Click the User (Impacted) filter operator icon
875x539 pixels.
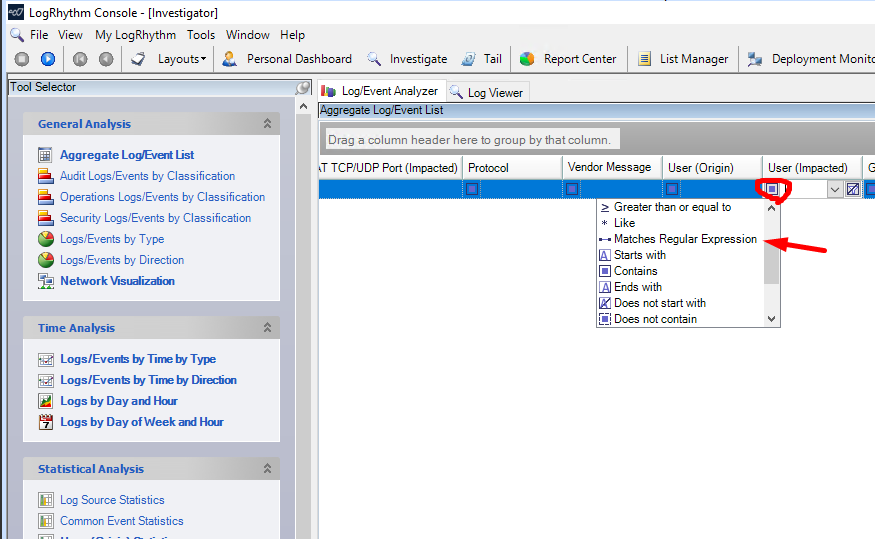[772, 189]
